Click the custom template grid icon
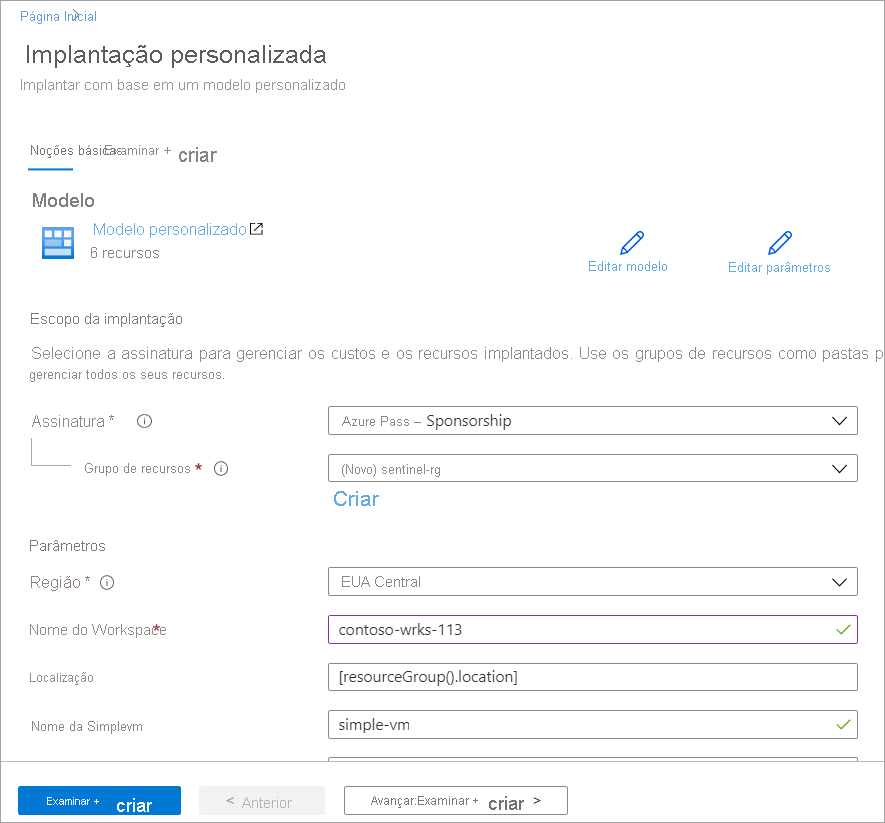The image size is (885, 823). [x=57, y=242]
